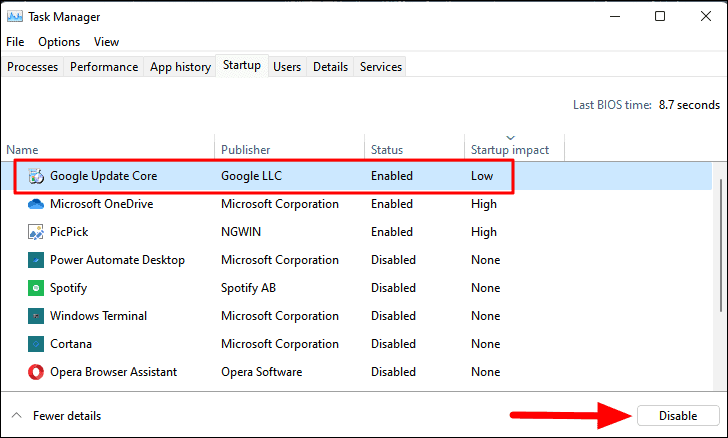Switch to the Details tab

coord(330,67)
